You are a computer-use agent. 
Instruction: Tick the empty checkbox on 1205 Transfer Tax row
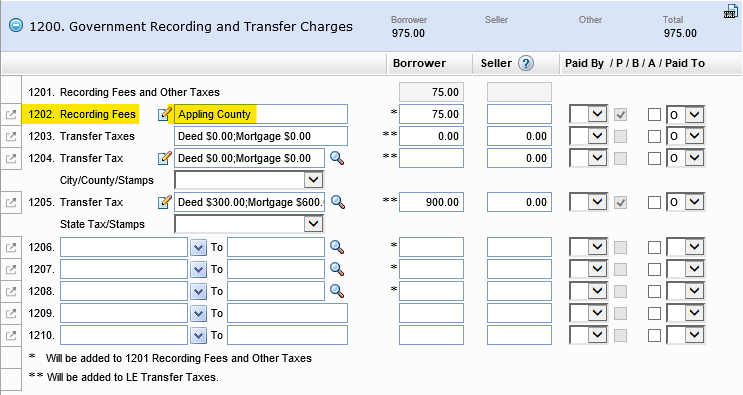[654, 202]
